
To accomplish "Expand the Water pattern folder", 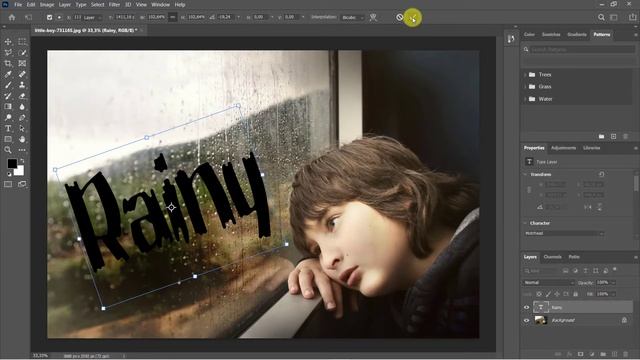I will point(525,99).
